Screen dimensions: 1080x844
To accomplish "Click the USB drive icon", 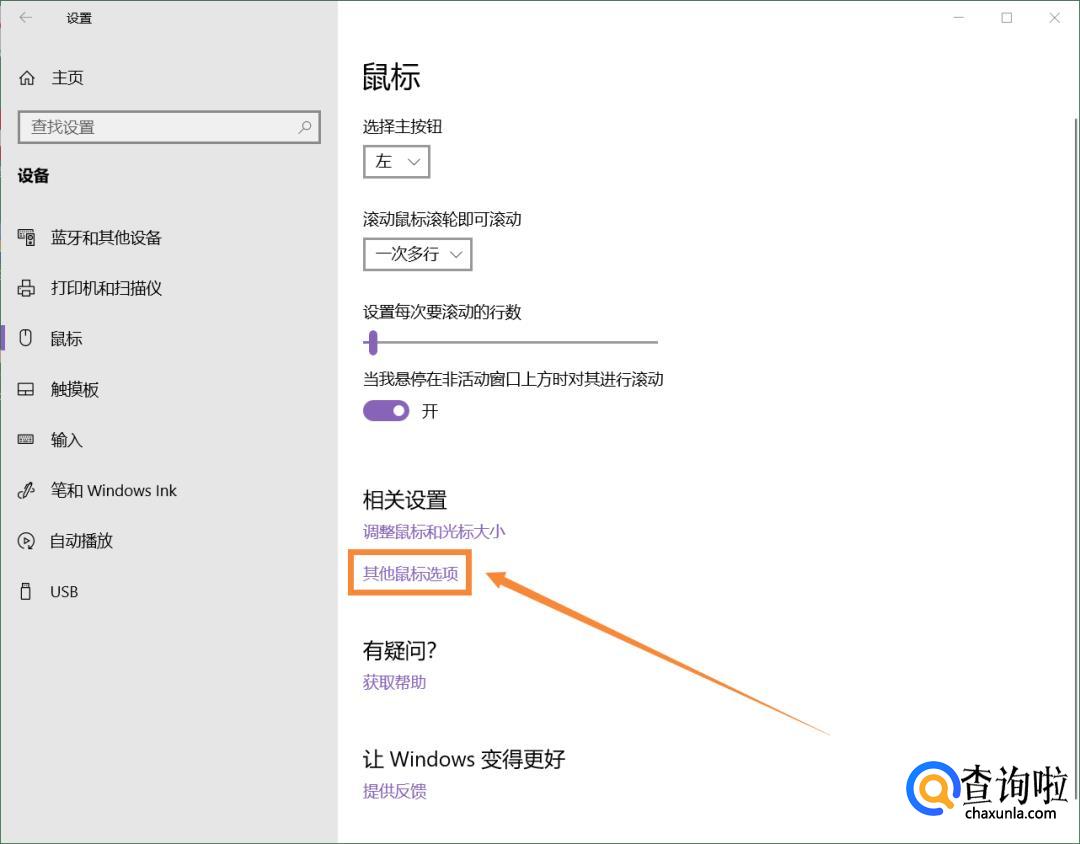I will [x=26, y=591].
